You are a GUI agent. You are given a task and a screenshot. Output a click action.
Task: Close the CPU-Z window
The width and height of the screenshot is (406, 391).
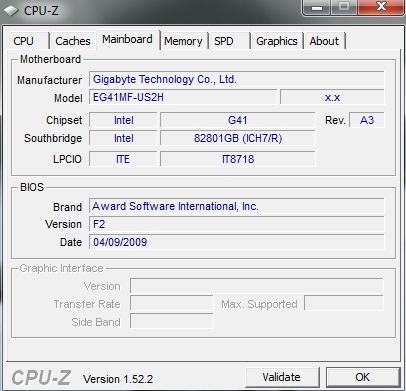pyautogui.click(x=381, y=7)
